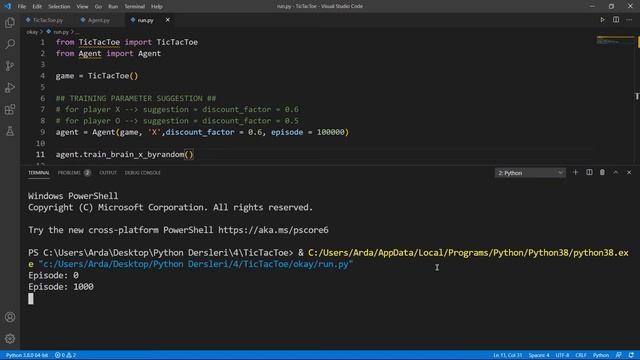Click agent.train_brain_x_byrandom() line
The height and width of the screenshot is (360, 640).
click(x=124, y=154)
